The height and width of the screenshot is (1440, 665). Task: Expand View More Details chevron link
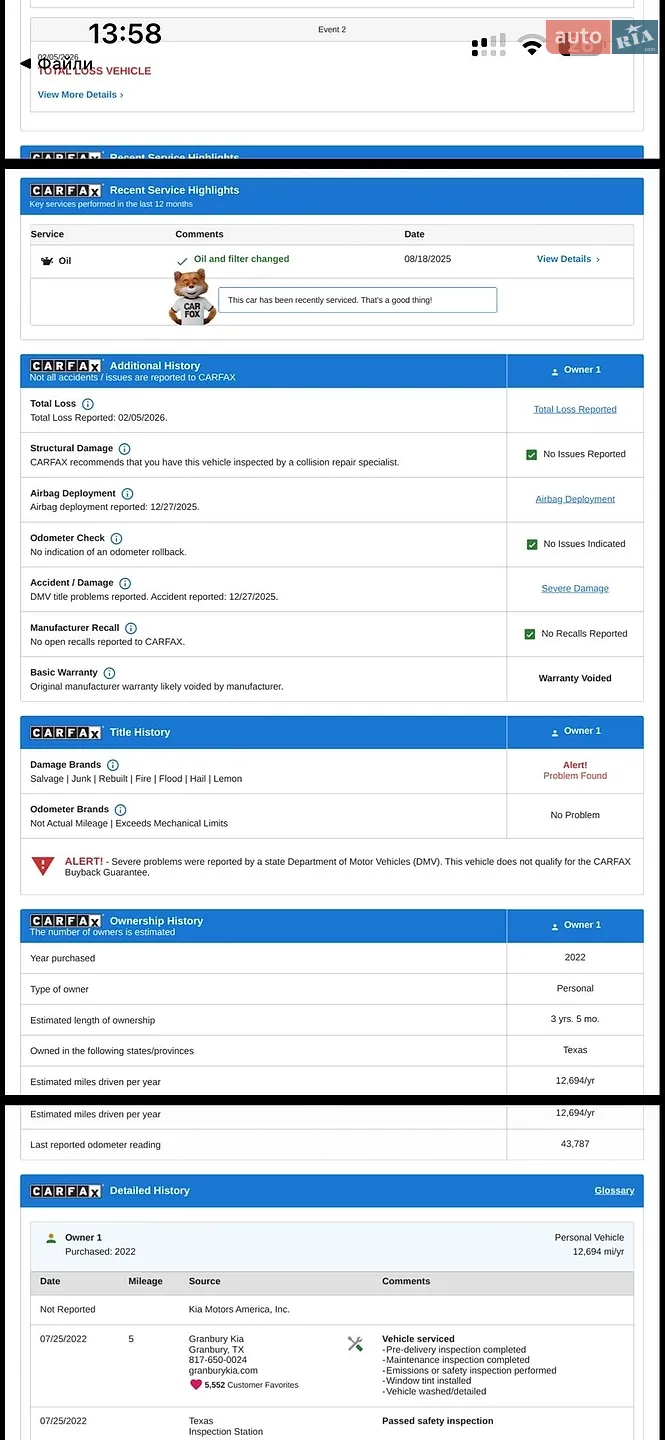81,95
